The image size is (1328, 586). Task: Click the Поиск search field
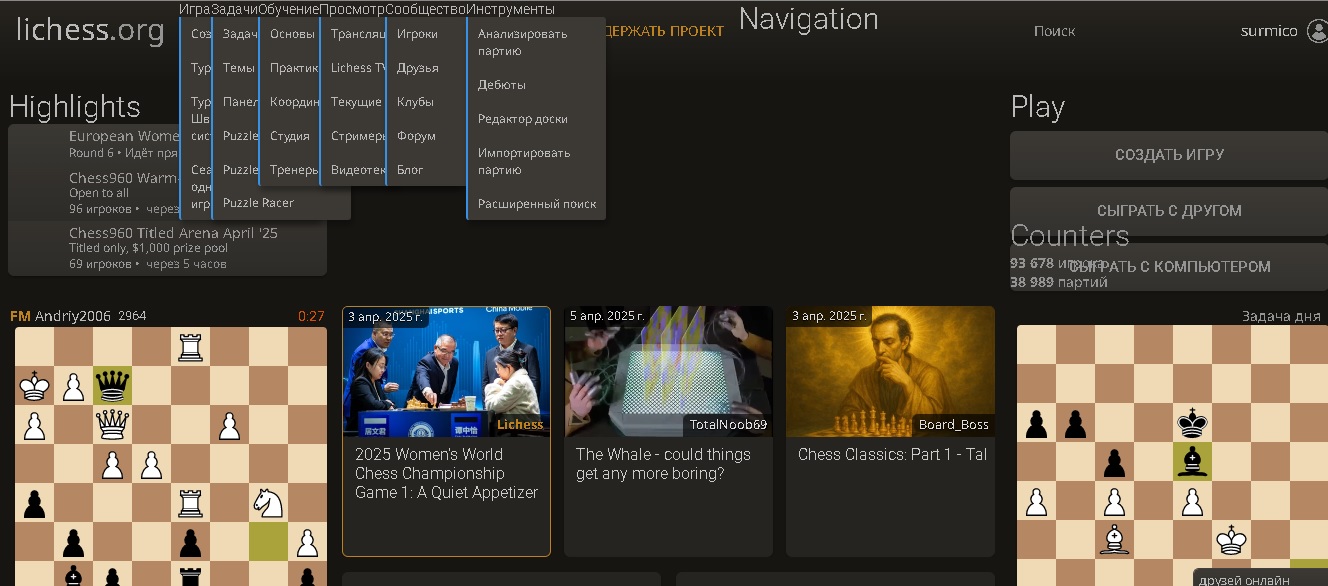[1054, 31]
